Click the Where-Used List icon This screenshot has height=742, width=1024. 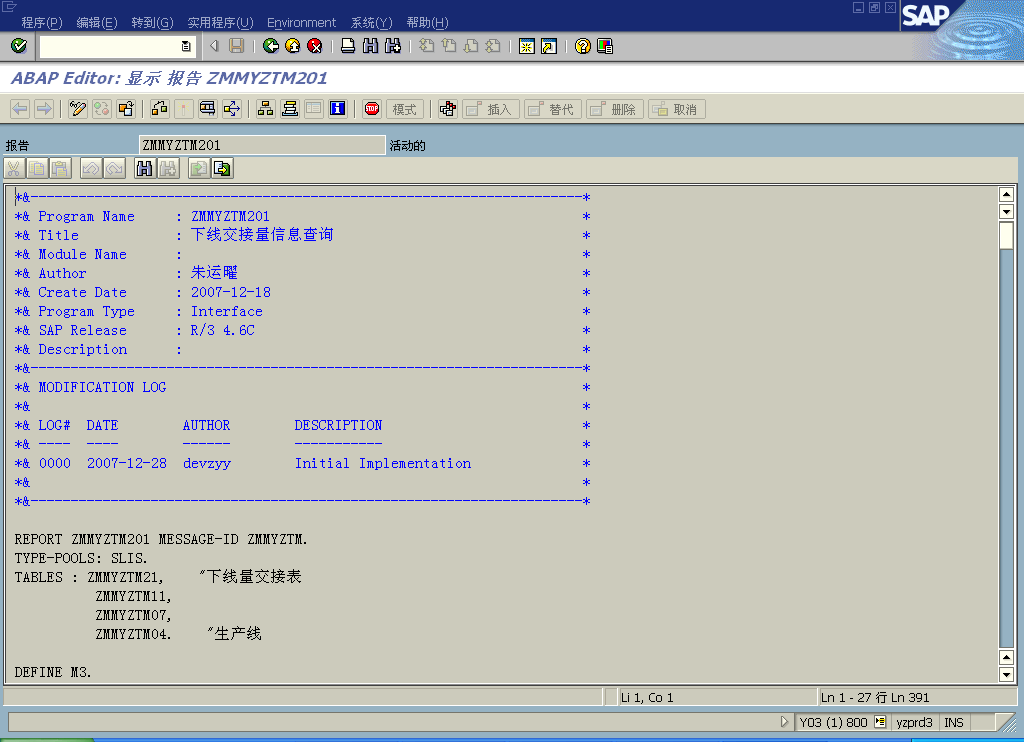232,108
